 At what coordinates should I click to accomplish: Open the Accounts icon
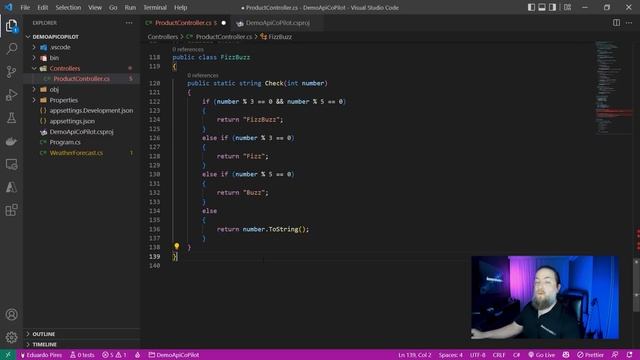pyautogui.click(x=11, y=314)
